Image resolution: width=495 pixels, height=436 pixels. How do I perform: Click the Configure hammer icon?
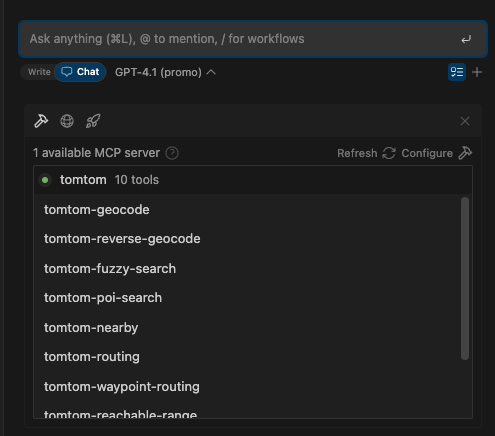point(465,153)
